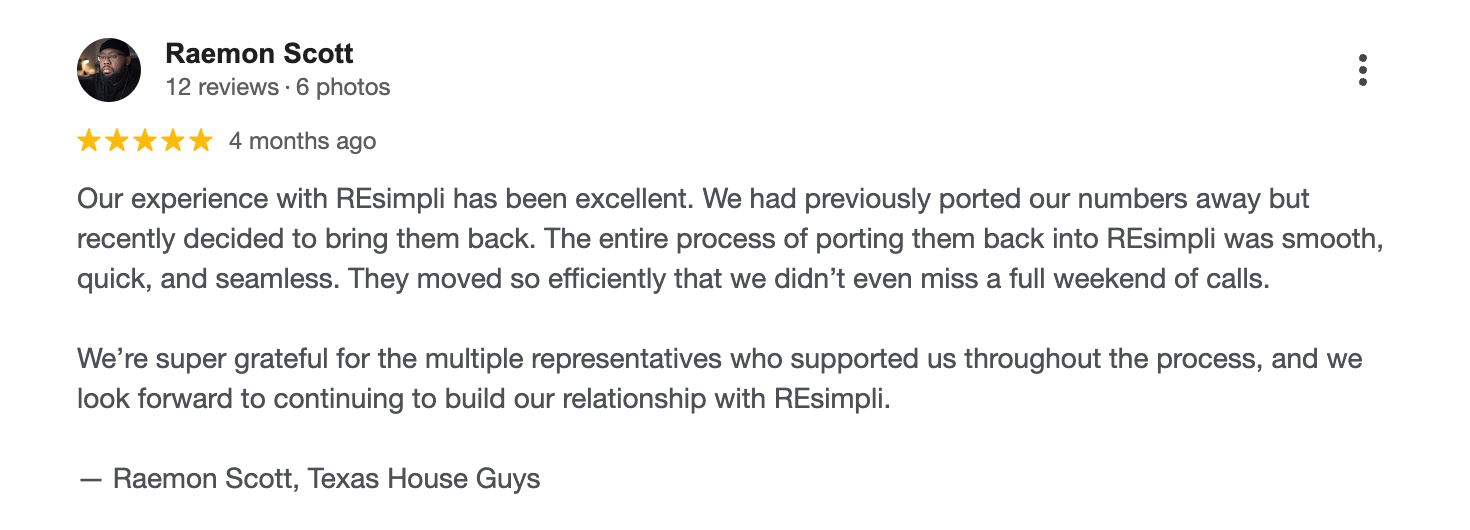This screenshot has width=1470, height=530.
Task: Click the "4 months ago" timestamp
Action: (x=302, y=141)
